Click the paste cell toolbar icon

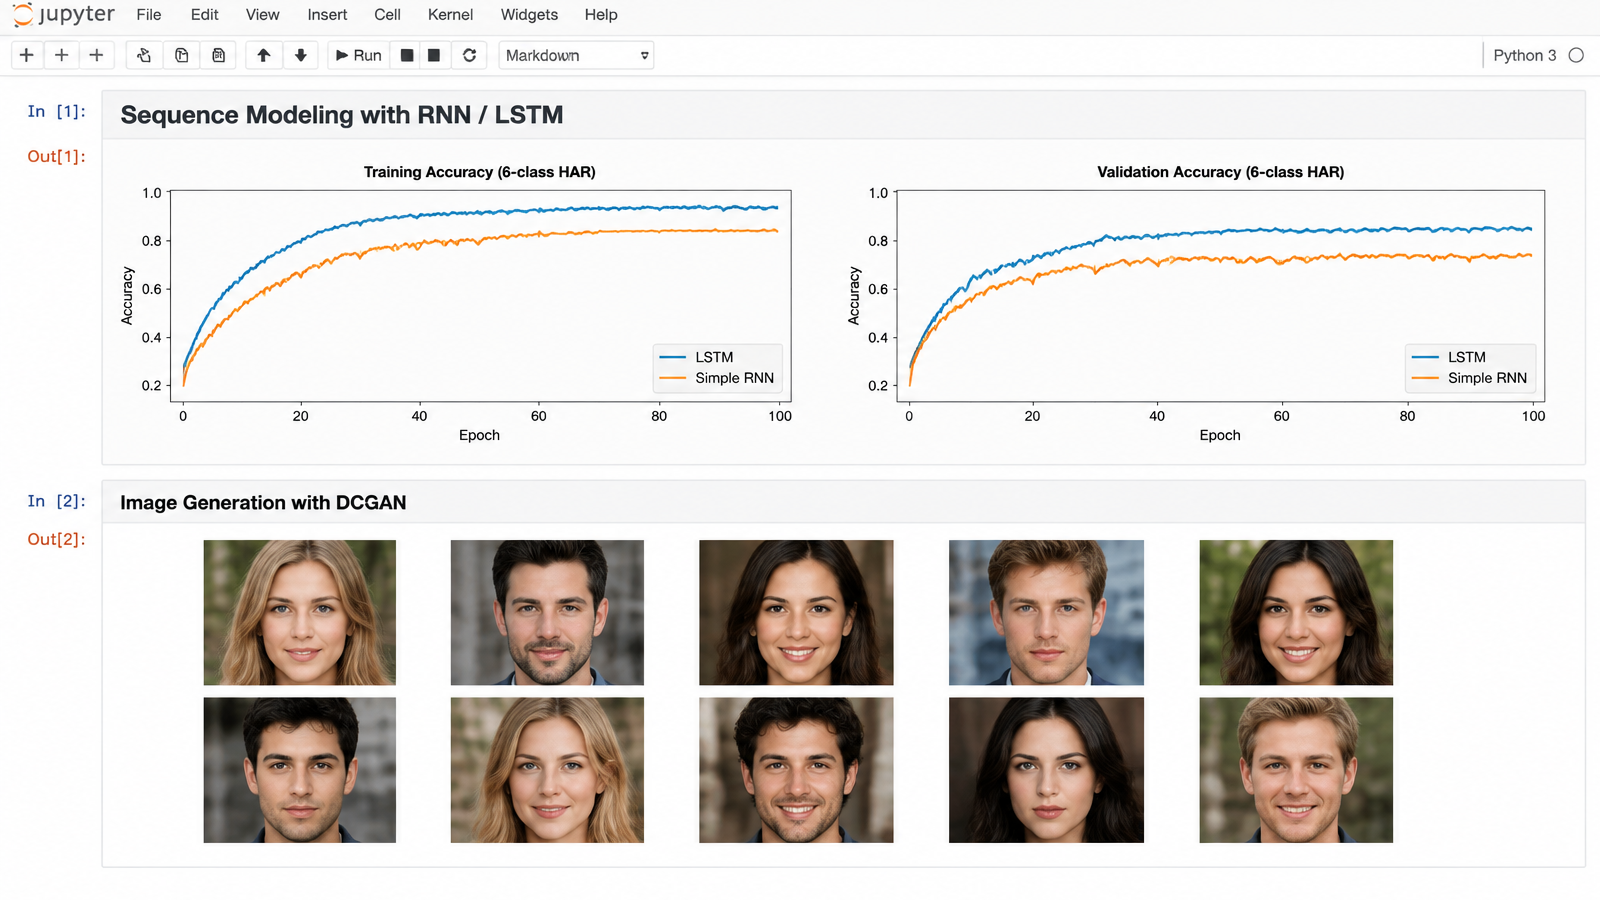[218, 55]
